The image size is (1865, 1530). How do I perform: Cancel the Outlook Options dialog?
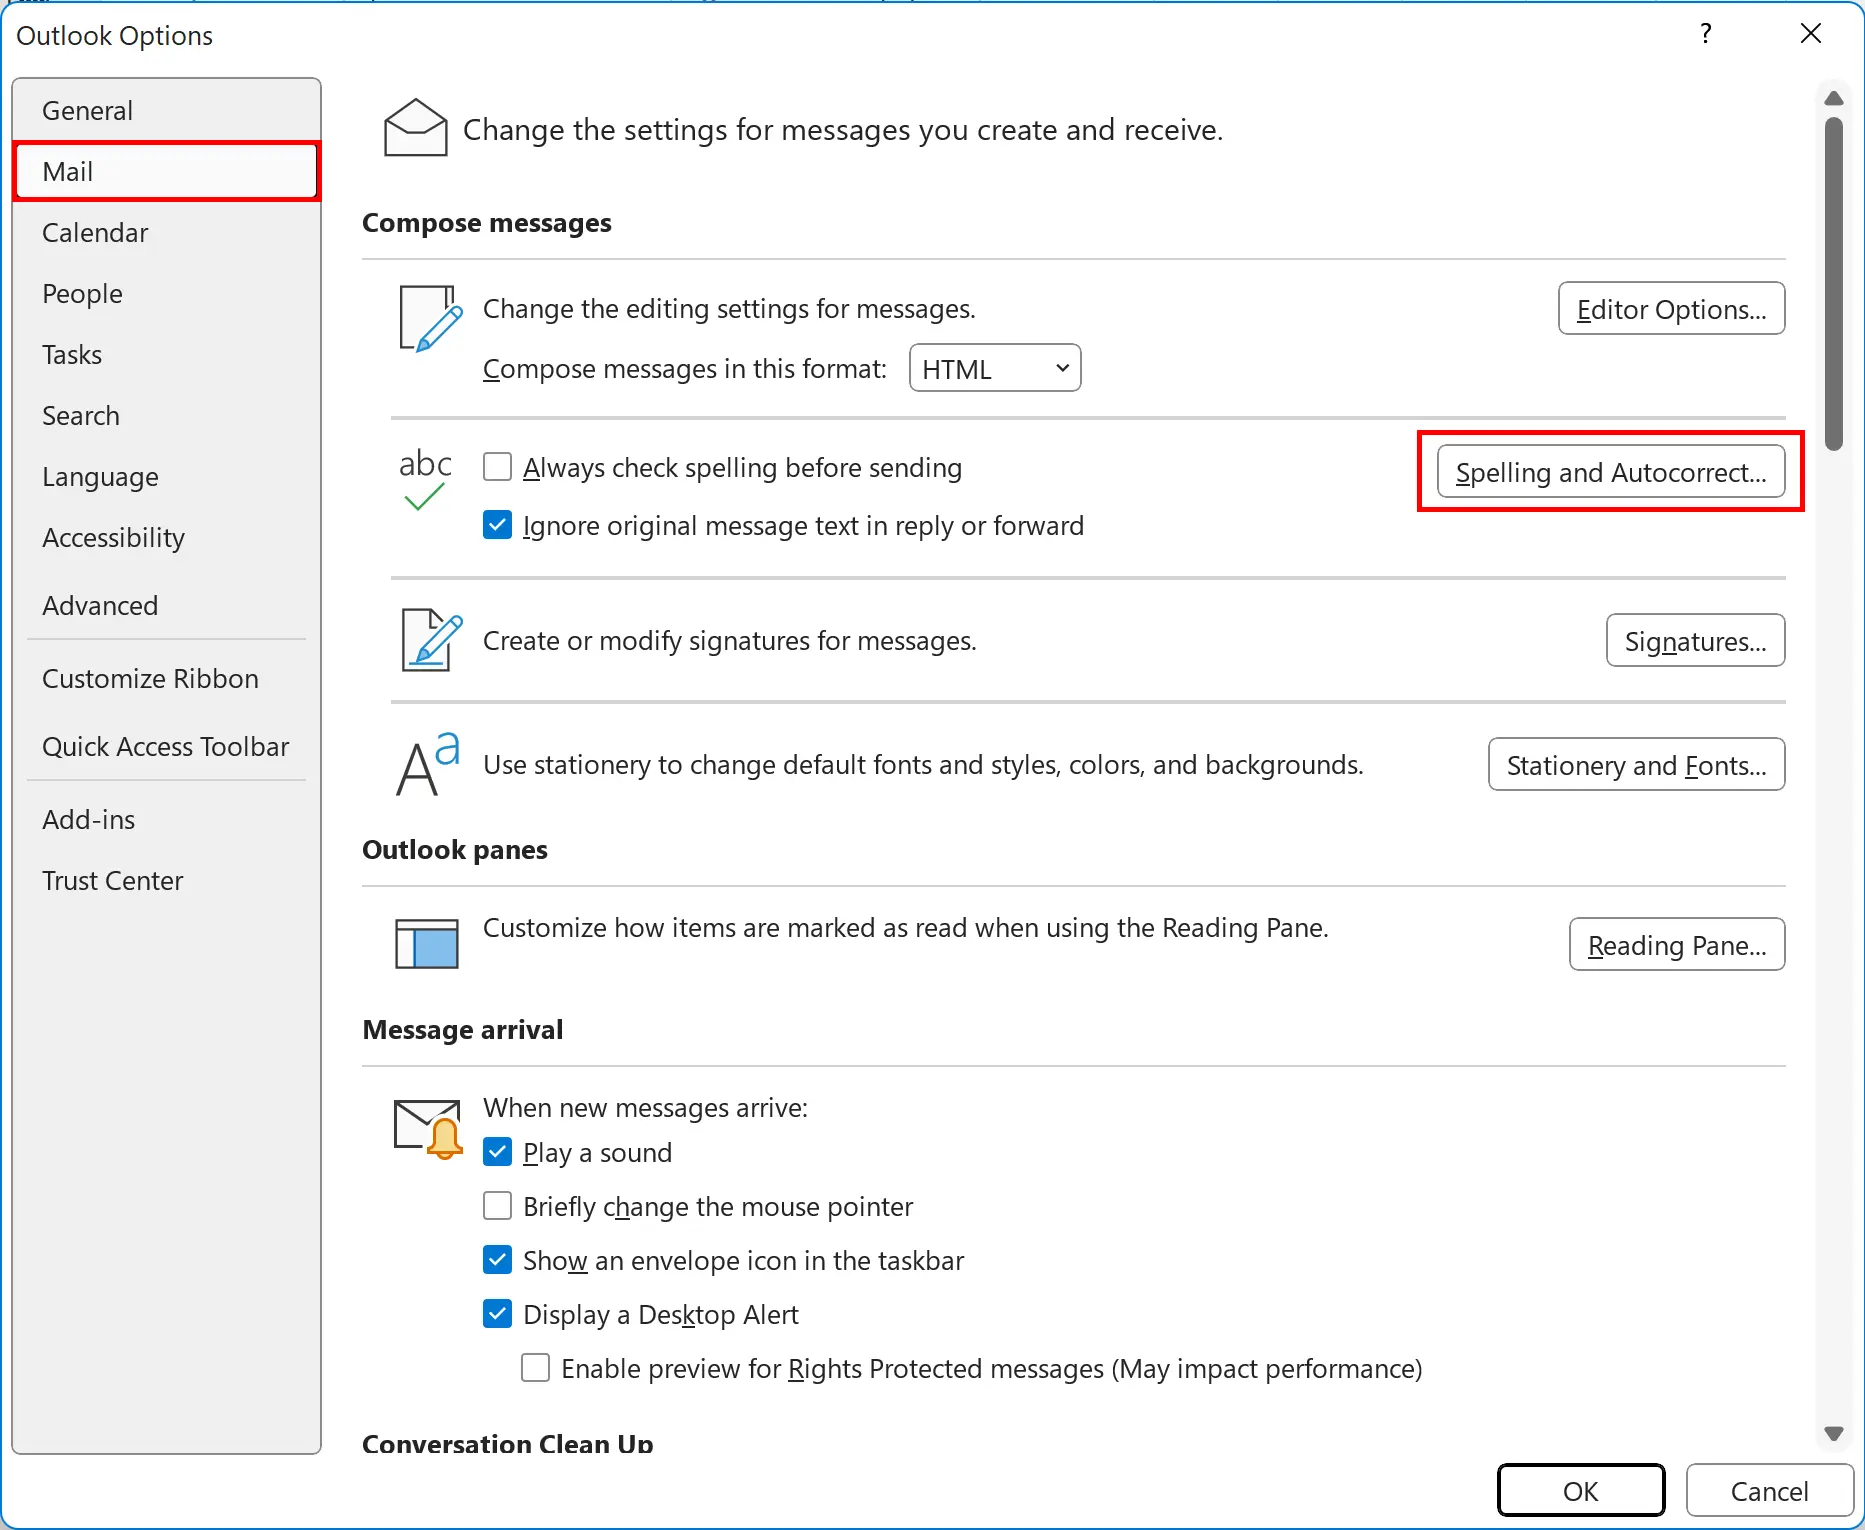click(1769, 1491)
